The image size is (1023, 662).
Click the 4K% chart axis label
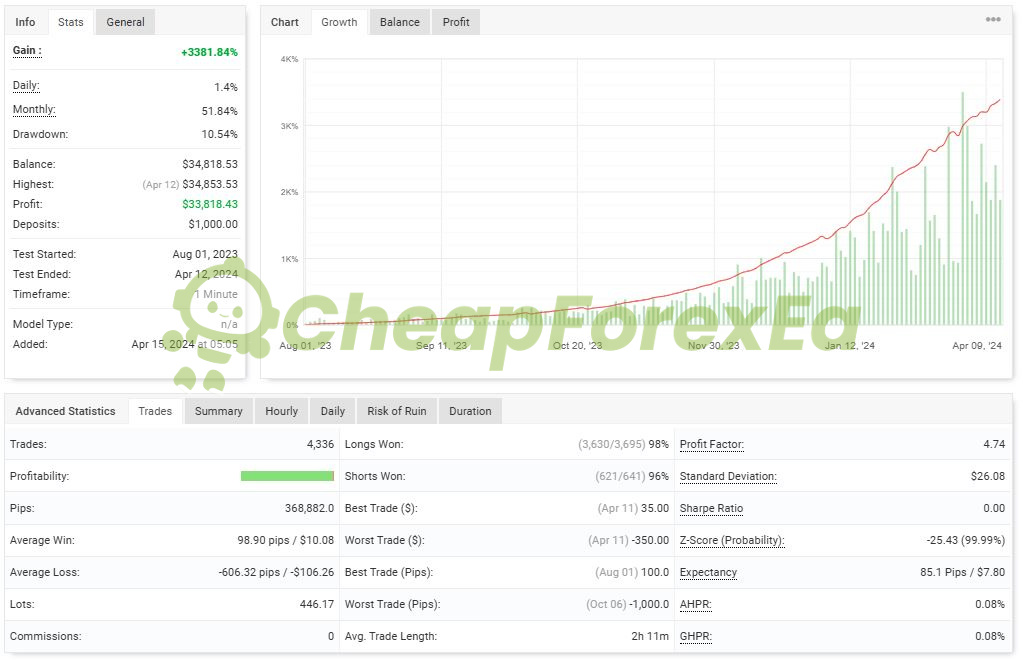pos(289,59)
